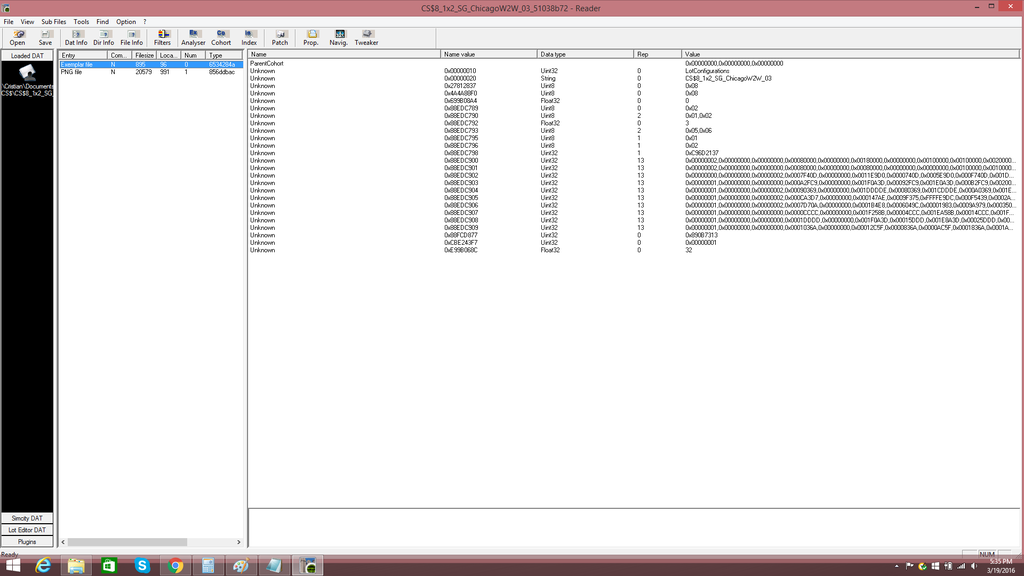Sort entries by the Num column header

pos(193,55)
